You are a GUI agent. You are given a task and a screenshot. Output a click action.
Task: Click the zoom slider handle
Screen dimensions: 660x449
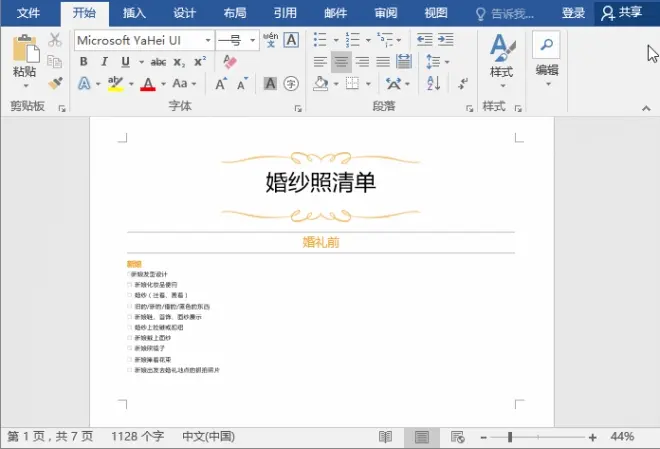tap(510, 438)
